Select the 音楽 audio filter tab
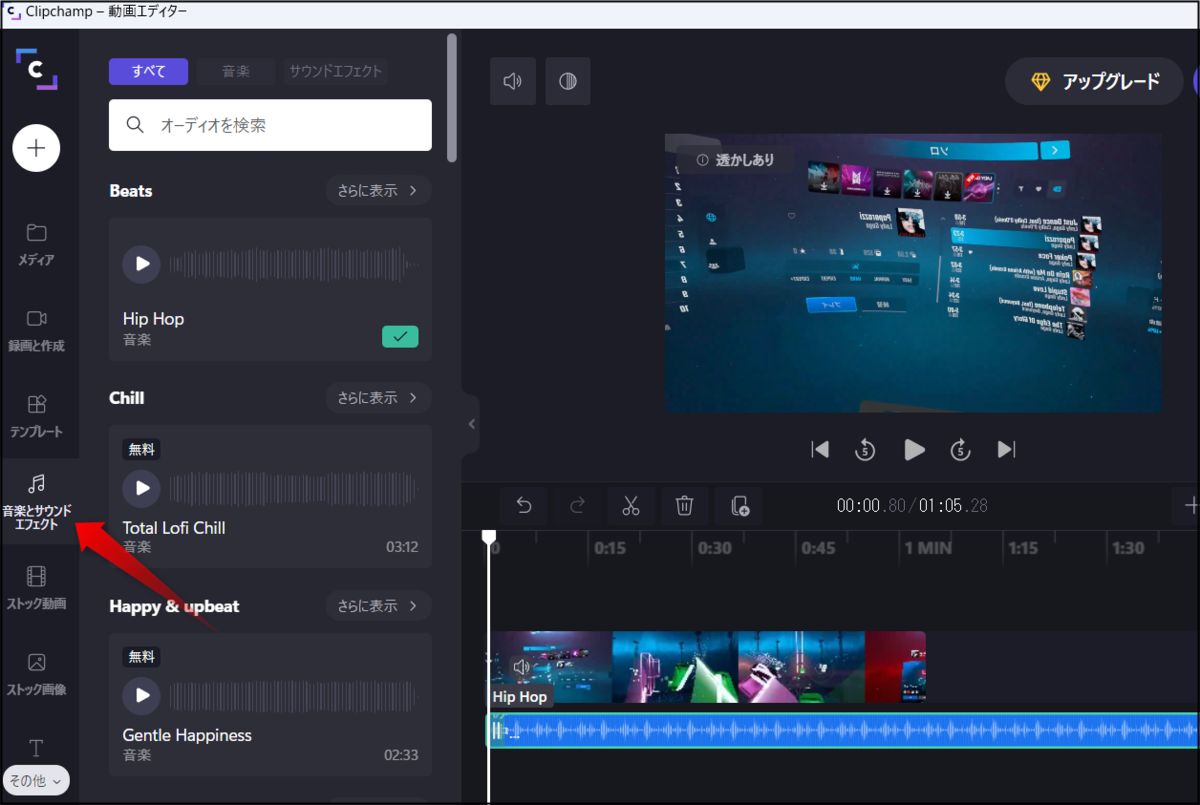Image resolution: width=1200 pixels, height=805 pixels. [235, 71]
